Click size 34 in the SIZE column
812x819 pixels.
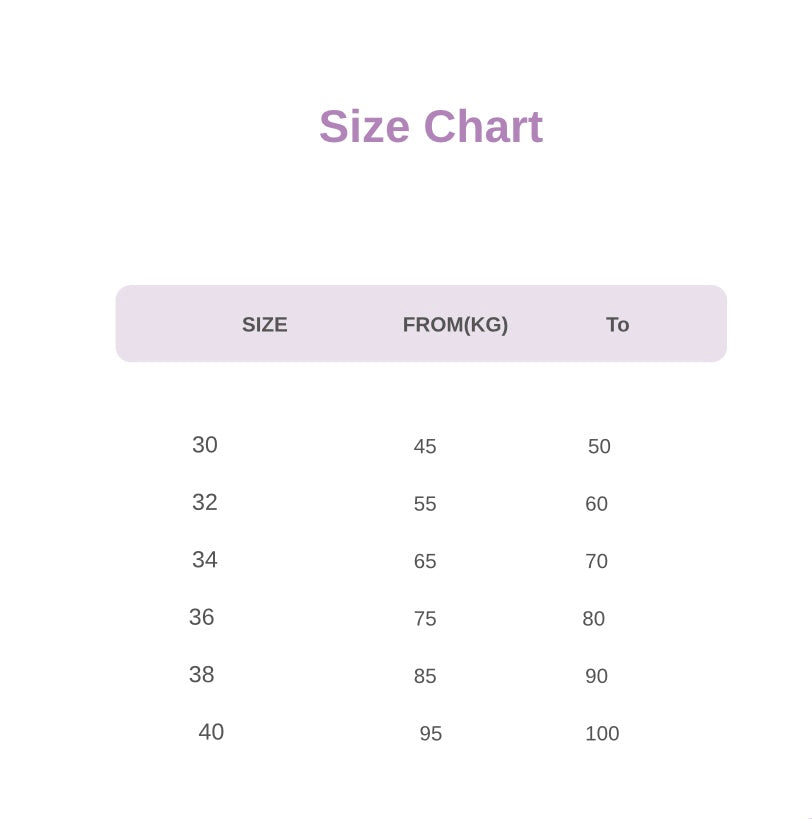pyautogui.click(x=205, y=560)
